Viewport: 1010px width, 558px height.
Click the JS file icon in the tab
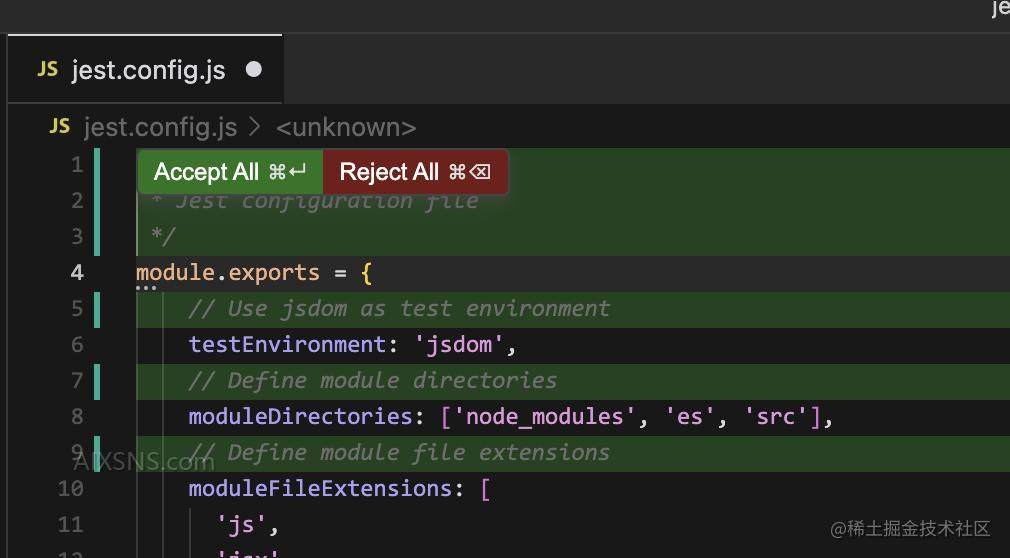coord(47,70)
